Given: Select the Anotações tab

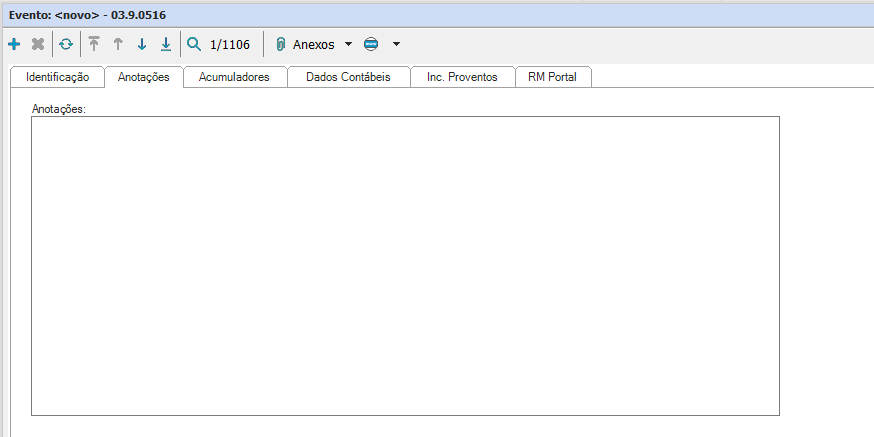Looking at the screenshot, I should click(x=143, y=77).
